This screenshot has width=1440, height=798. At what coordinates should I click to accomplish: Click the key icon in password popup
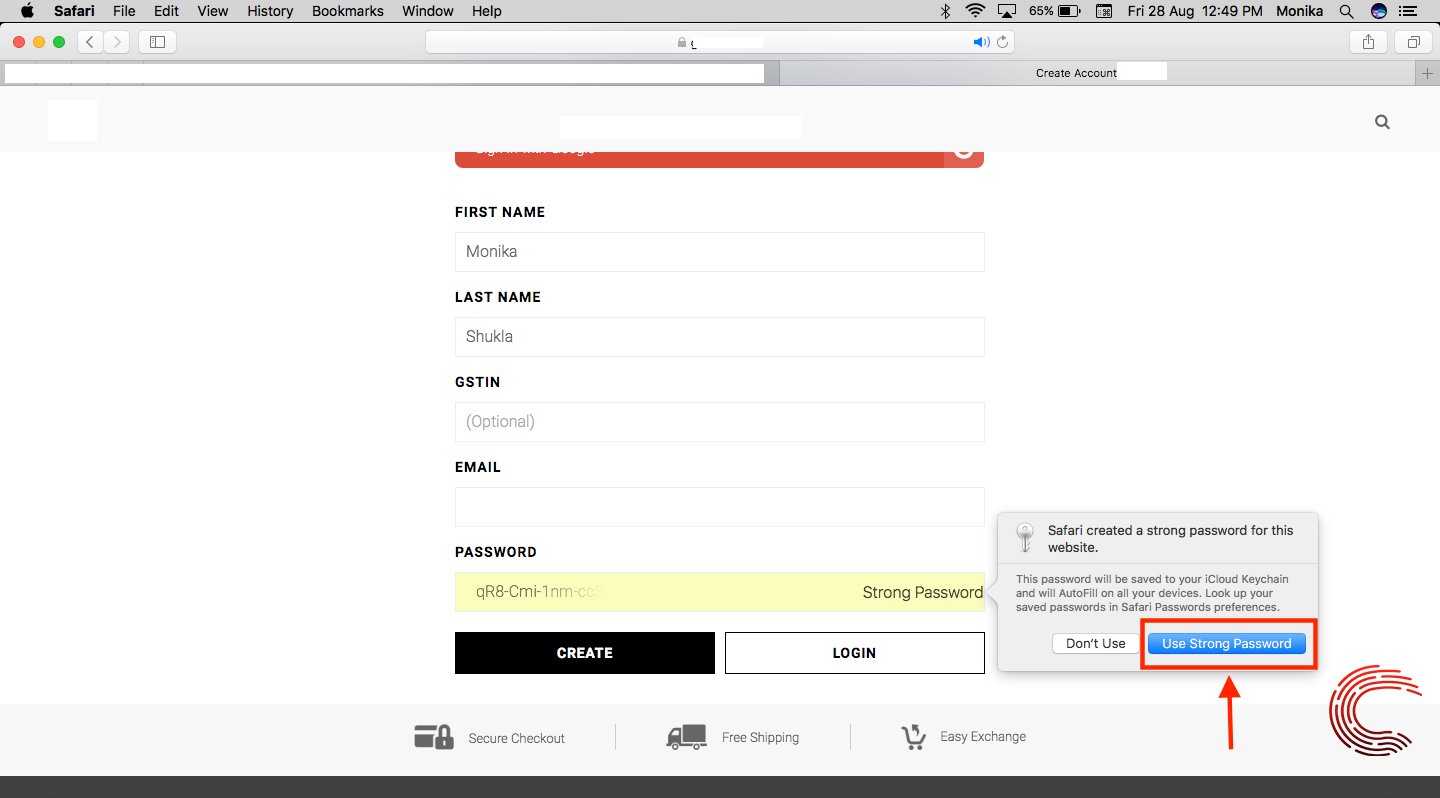pos(1025,537)
